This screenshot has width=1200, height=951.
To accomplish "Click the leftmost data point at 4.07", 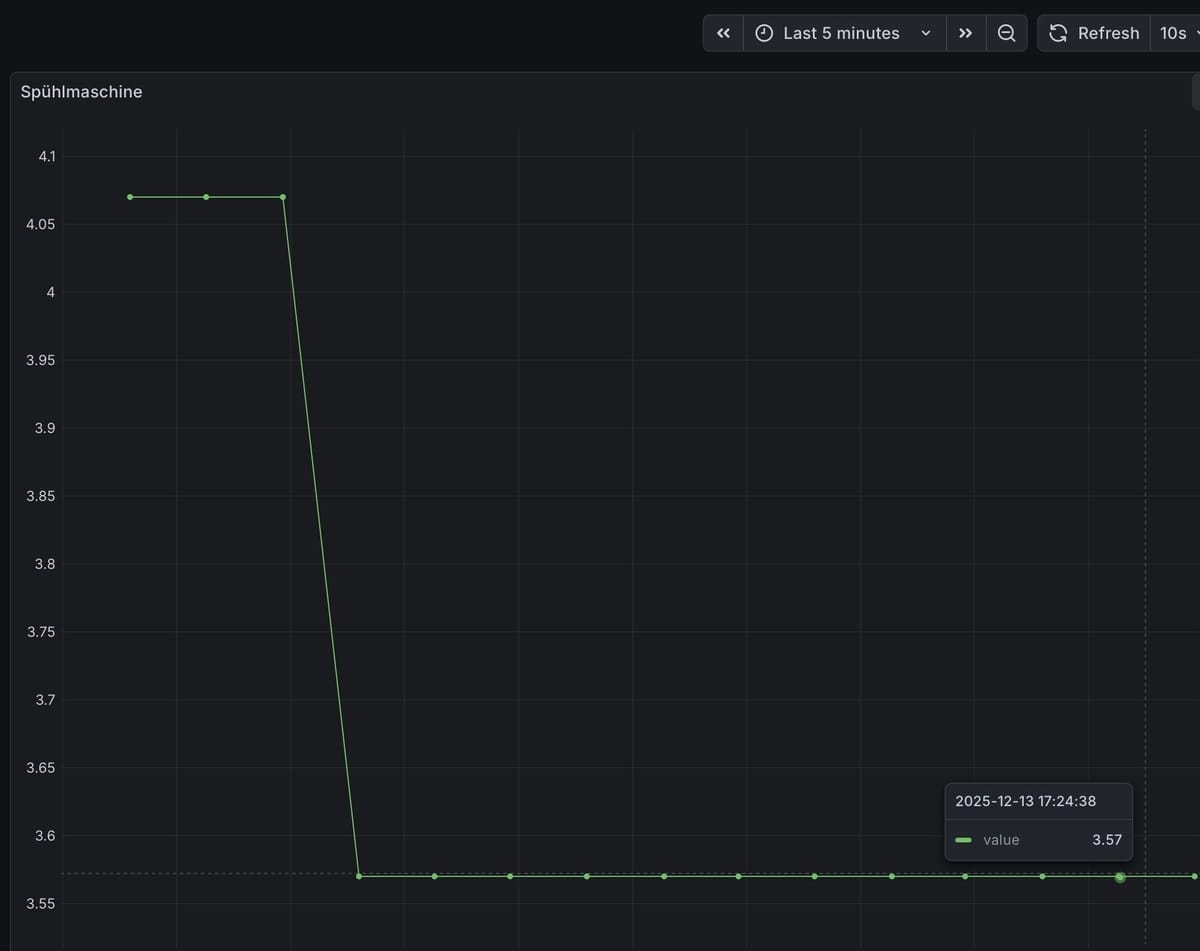I will tap(130, 197).
